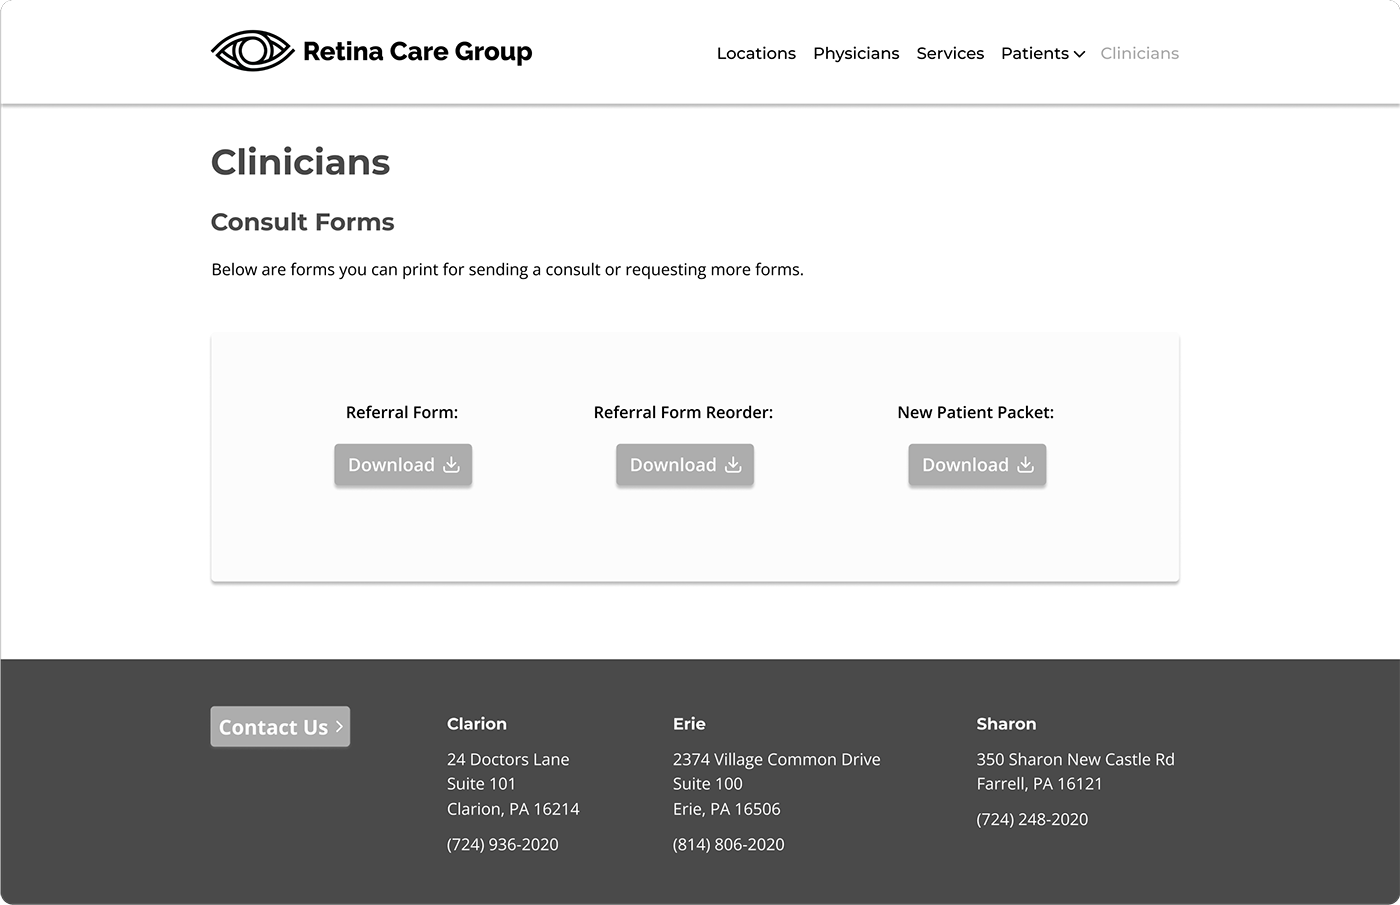Viewport: 1400px width, 905px height.
Task: Download the New Patient Packet
Action: point(965,465)
